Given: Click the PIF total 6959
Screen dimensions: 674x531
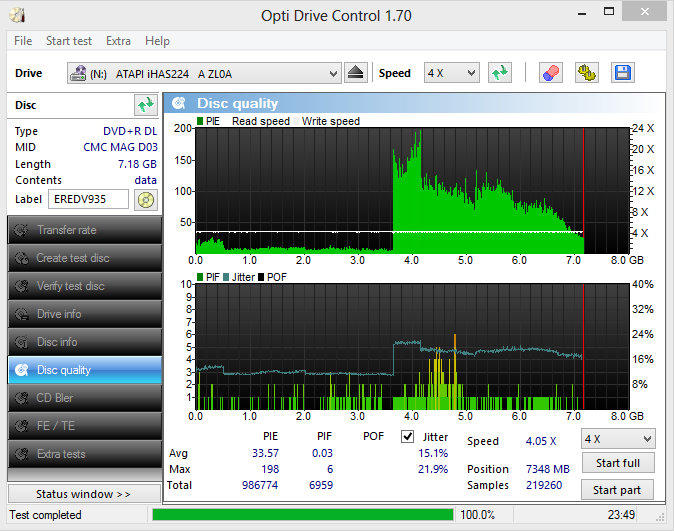Looking at the screenshot, I should pos(321,485).
